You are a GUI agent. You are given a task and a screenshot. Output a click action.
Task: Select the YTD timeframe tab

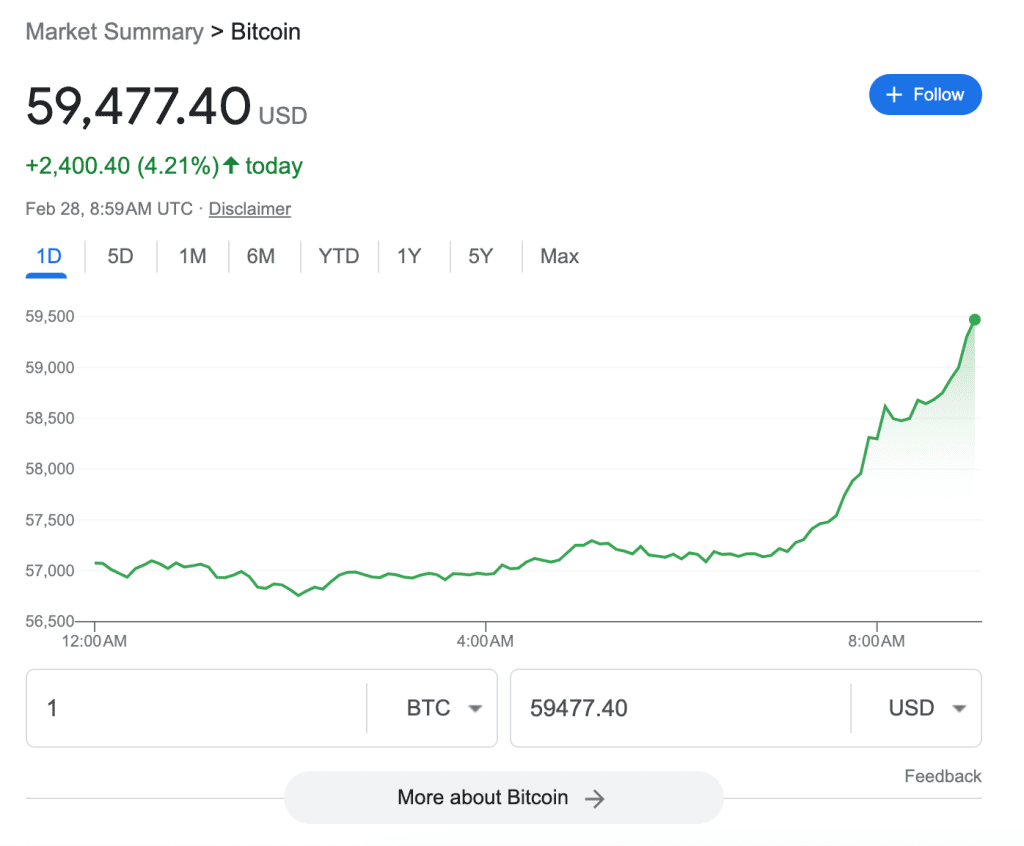tap(339, 256)
